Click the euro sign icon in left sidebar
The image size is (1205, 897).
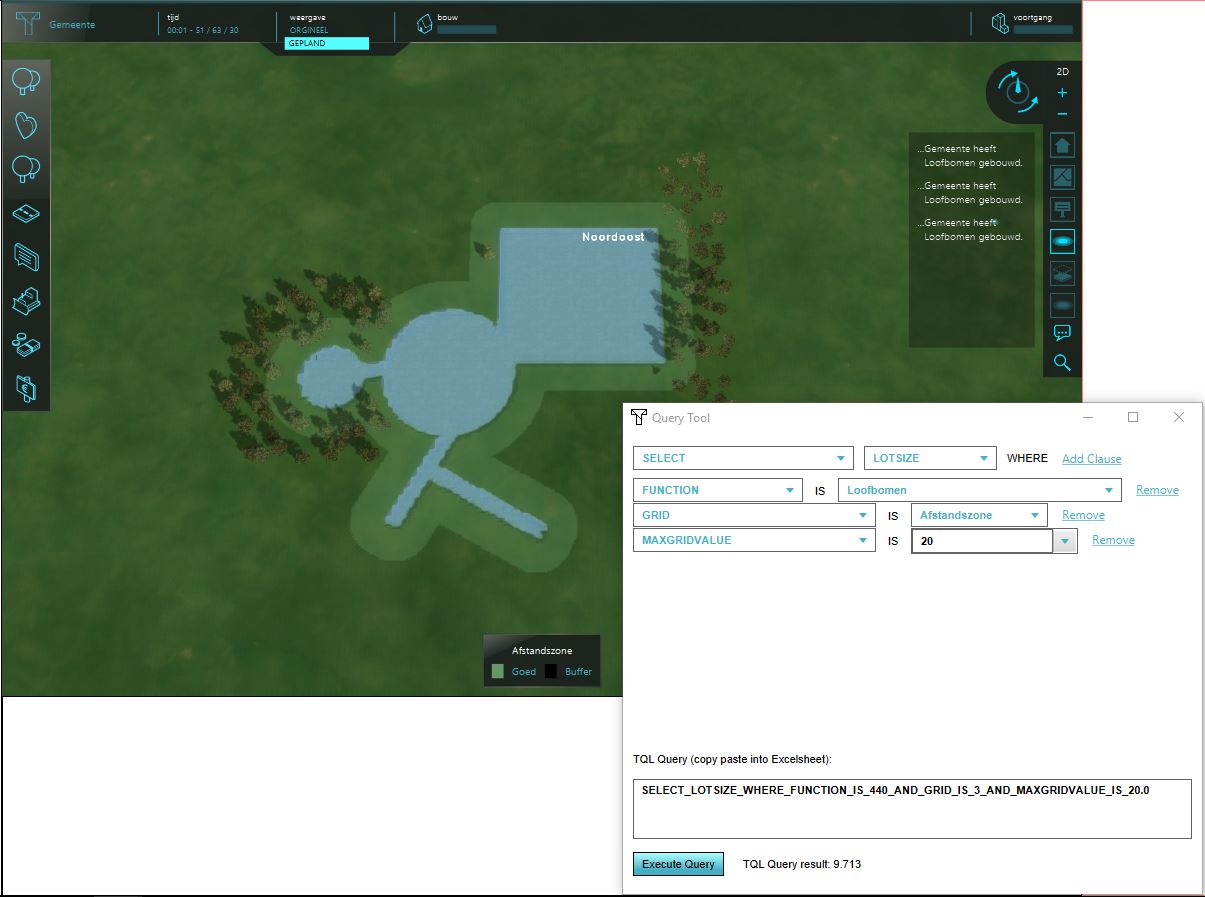[x=26, y=389]
